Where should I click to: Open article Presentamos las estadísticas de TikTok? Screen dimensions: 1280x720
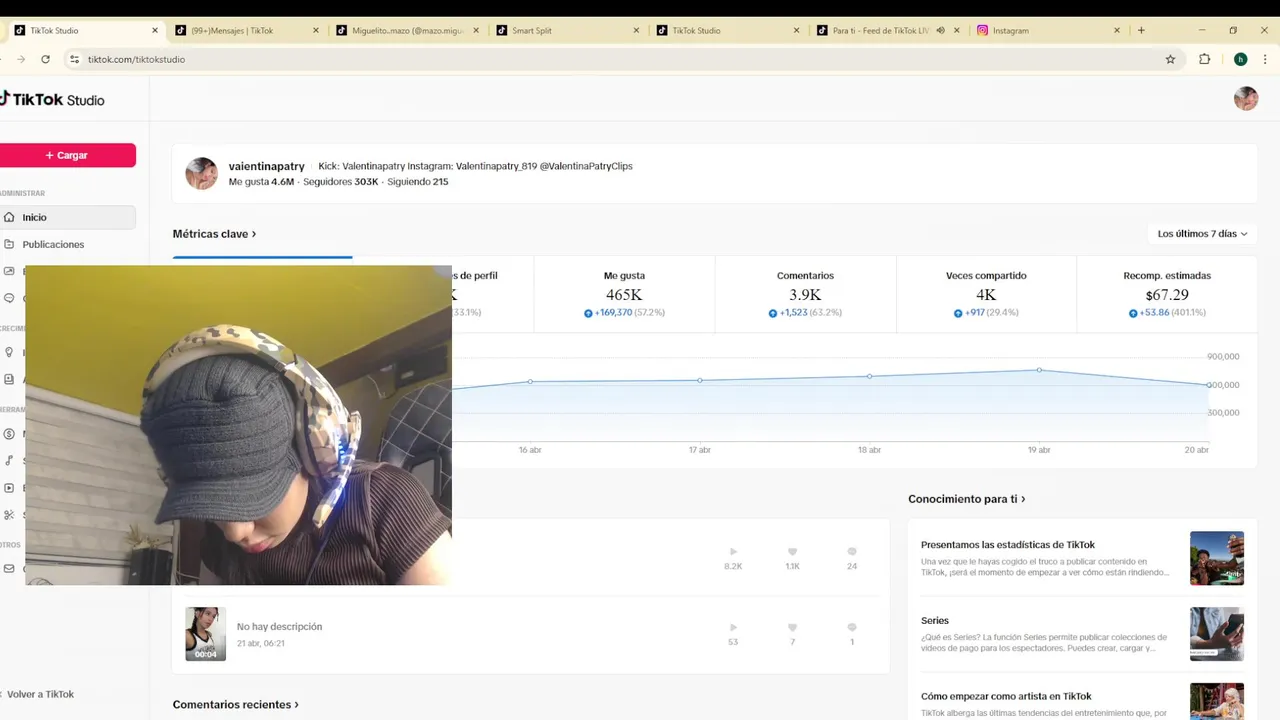tap(1007, 545)
